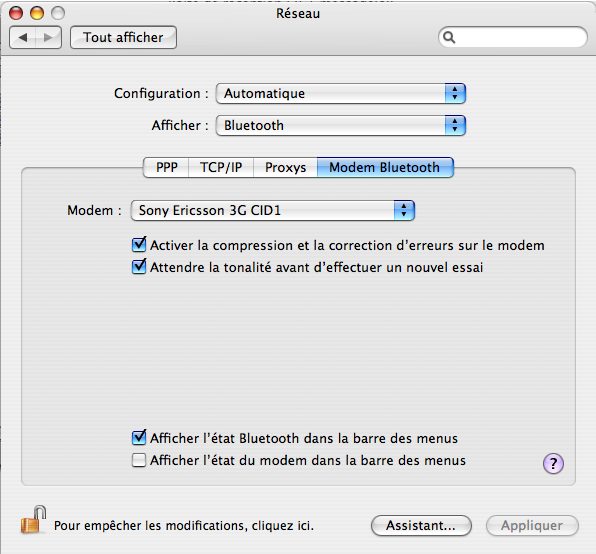Viewport: 596px width, 554px height.
Task: Open the Afficher Bluetooth dropdown
Action: pos(341,125)
